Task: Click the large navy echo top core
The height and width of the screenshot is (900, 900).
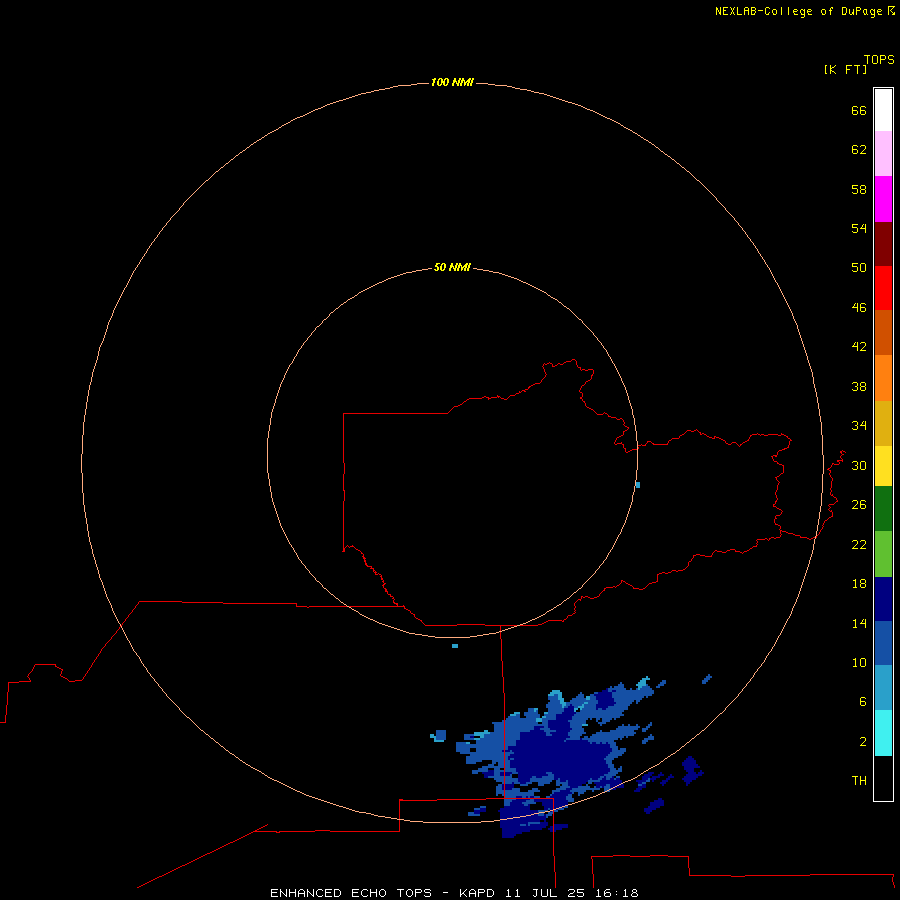Action: [x=560, y=755]
